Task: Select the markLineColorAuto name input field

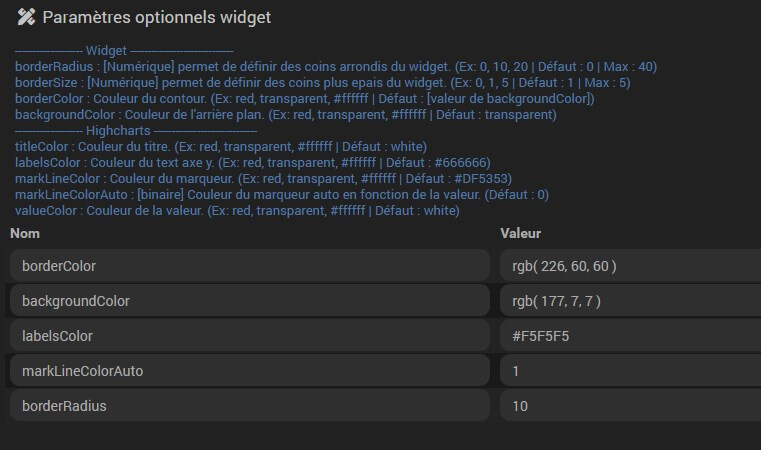Action: [250, 371]
